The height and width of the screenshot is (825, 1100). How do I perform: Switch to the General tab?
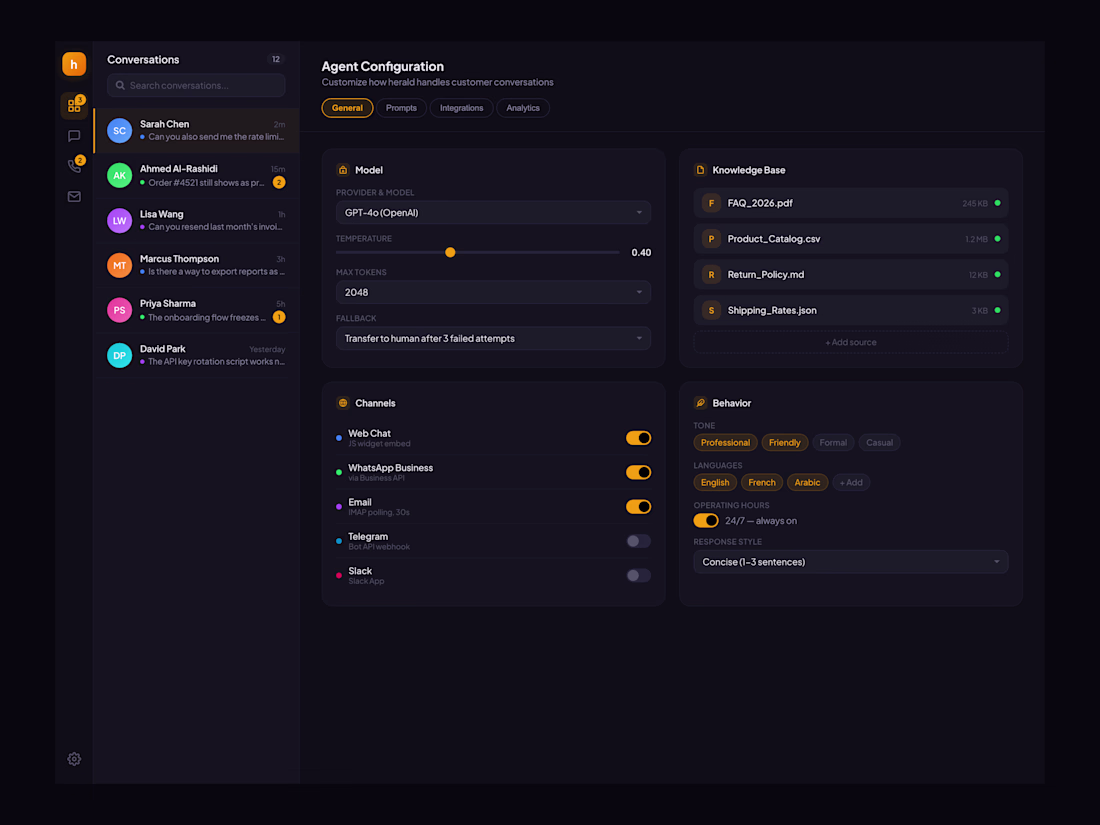347,108
